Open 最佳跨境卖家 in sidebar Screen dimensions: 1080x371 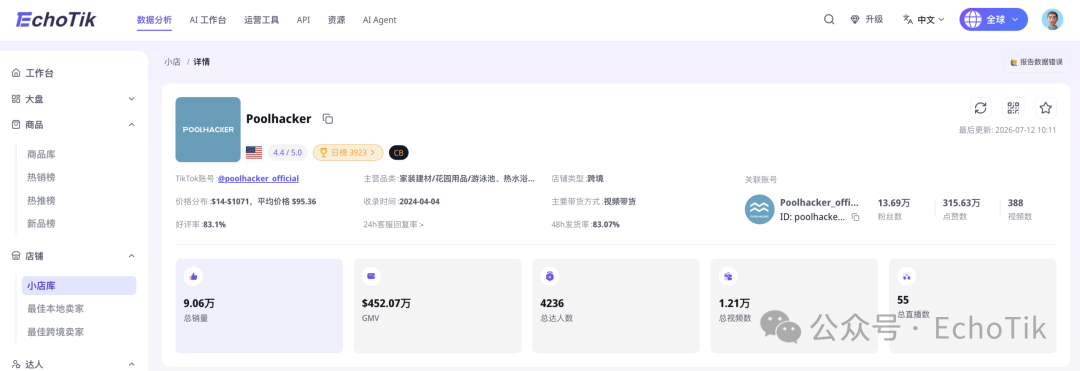(56, 332)
